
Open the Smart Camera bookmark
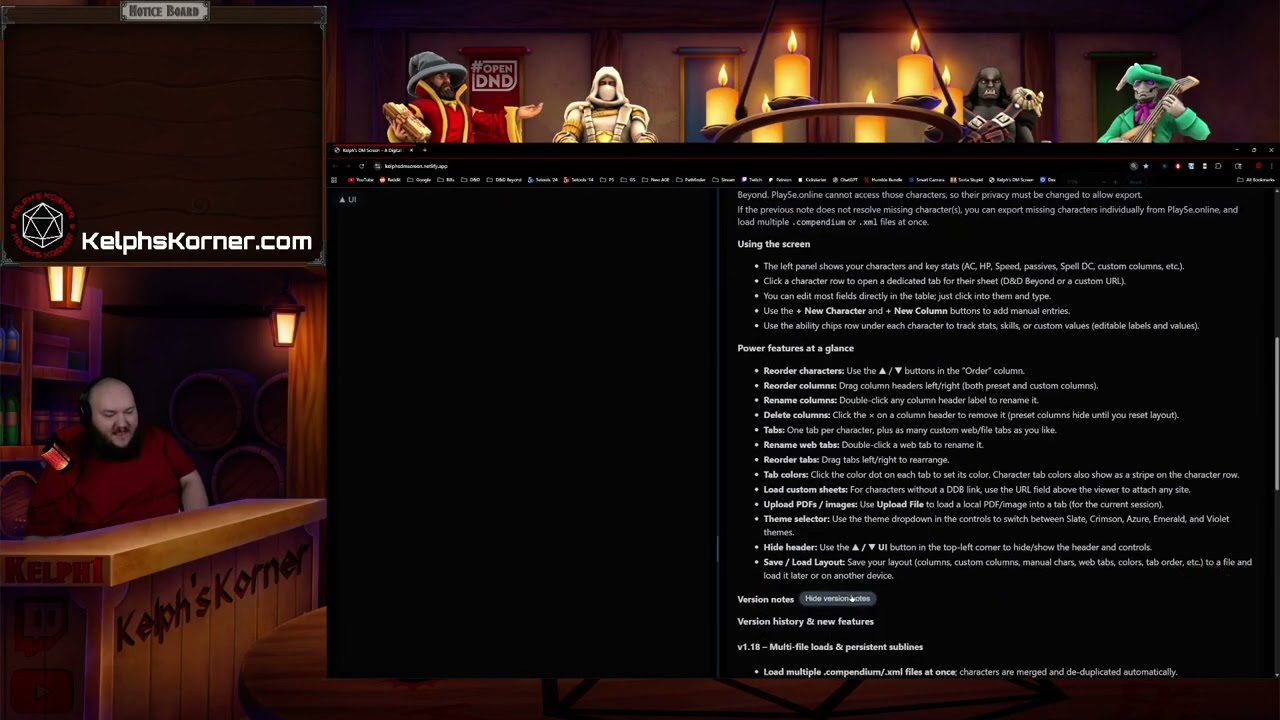point(926,179)
